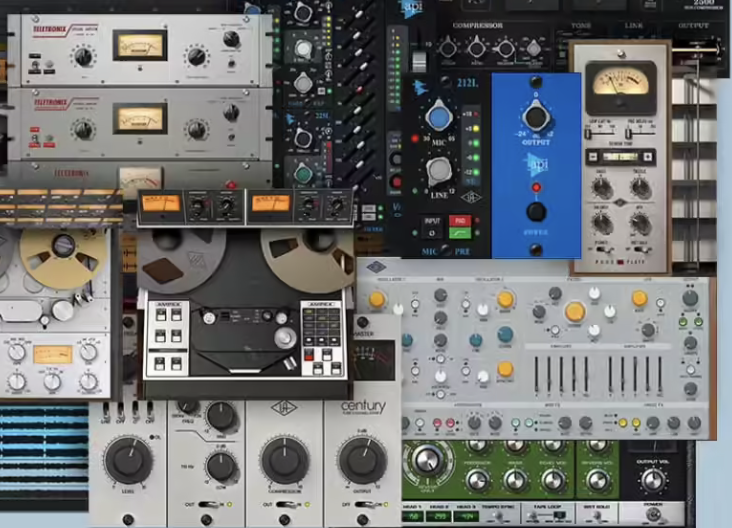Screen dimensions: 732x528
Task: Move the Low Cut slider on Pure Plate
Action: (x=589, y=134)
